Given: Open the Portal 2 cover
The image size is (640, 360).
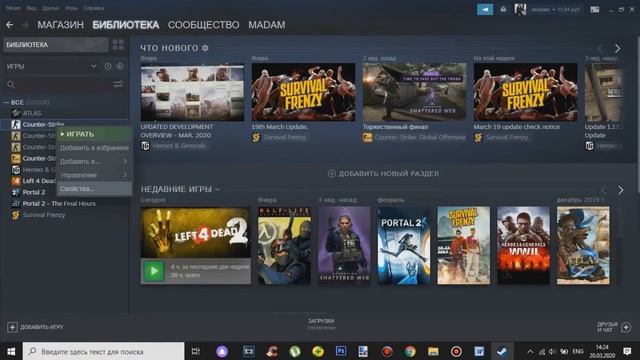Looking at the screenshot, I should tap(404, 245).
